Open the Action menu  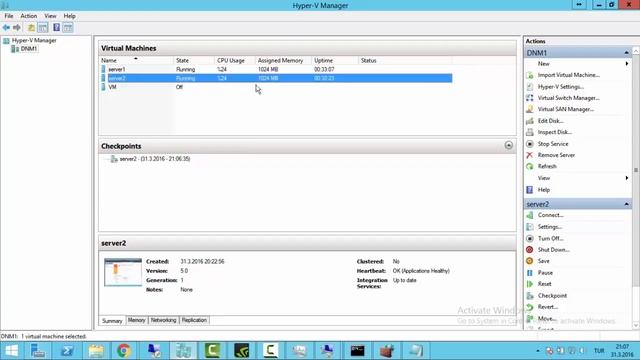tap(29, 16)
